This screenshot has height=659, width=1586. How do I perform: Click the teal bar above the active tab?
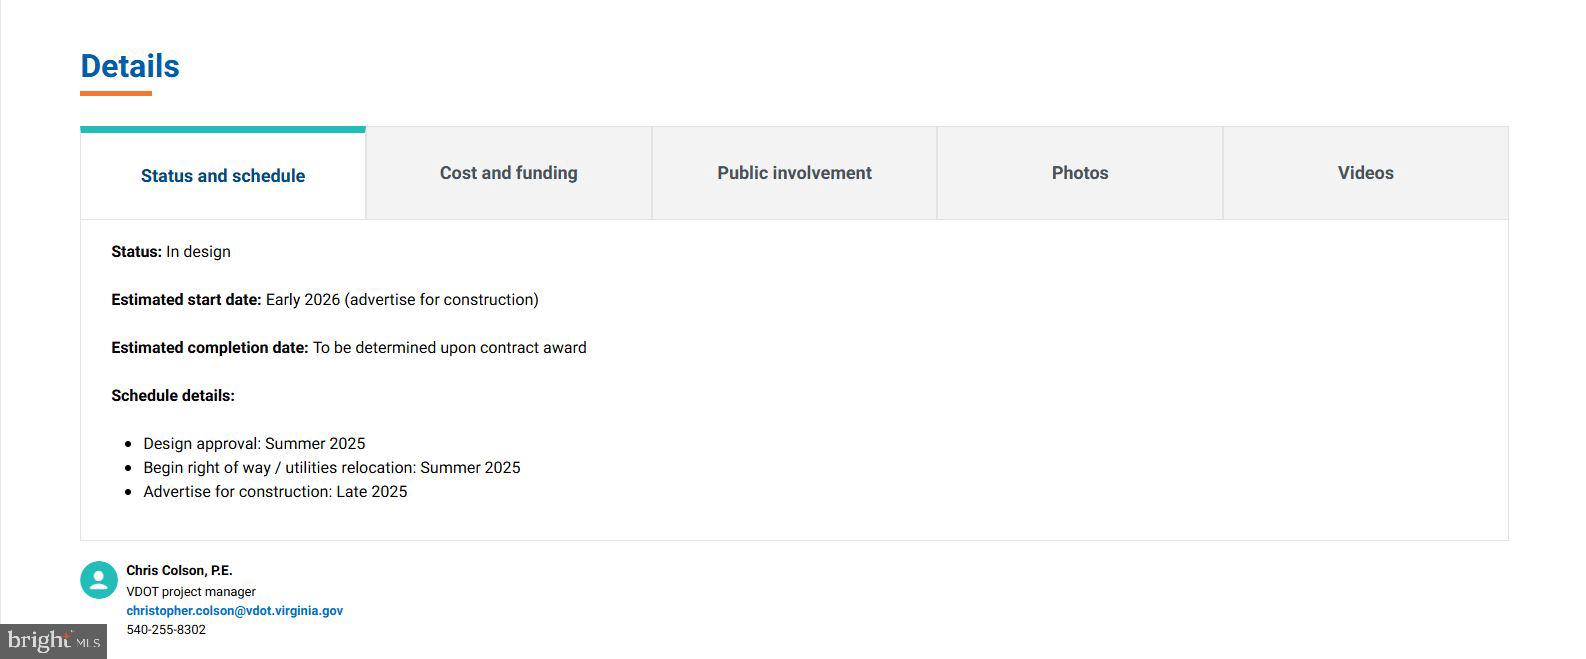tap(223, 129)
